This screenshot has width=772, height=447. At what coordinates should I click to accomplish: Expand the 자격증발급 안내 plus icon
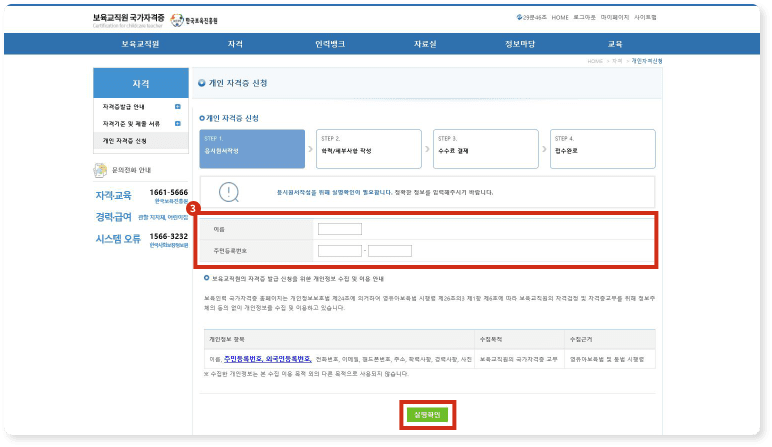[178, 107]
